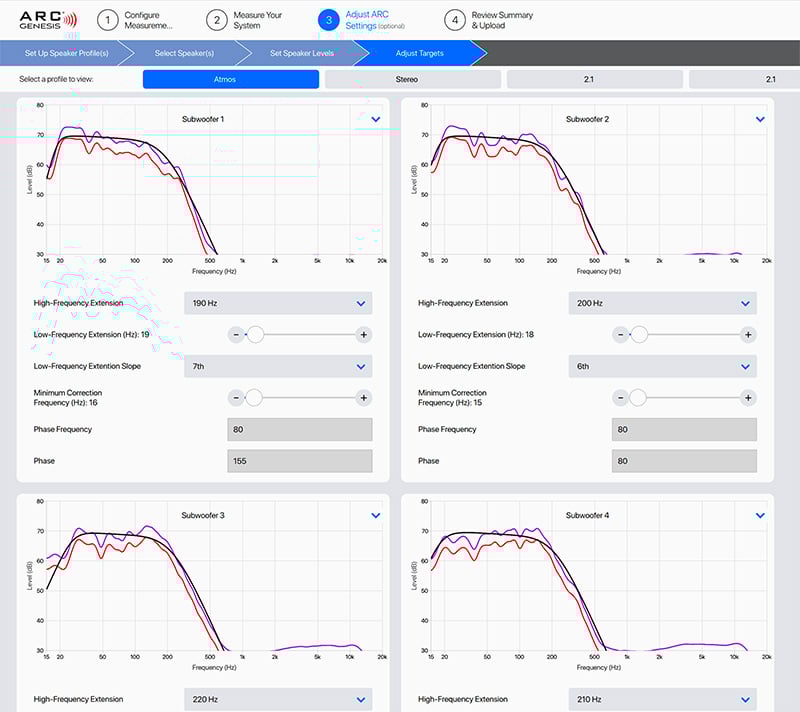Open Subwoofer 1 High-Frequency Extension 190 Hz dropdown
This screenshot has height=712, width=800.
[278, 303]
